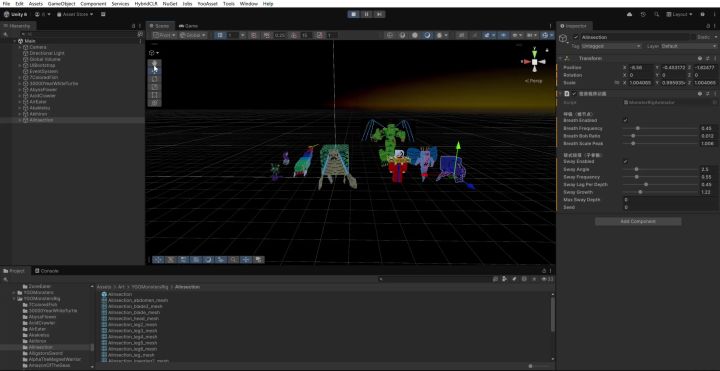720x371 pixels.
Task: Toggle the Scene gizmo lock icon
Action: [x=546, y=50]
